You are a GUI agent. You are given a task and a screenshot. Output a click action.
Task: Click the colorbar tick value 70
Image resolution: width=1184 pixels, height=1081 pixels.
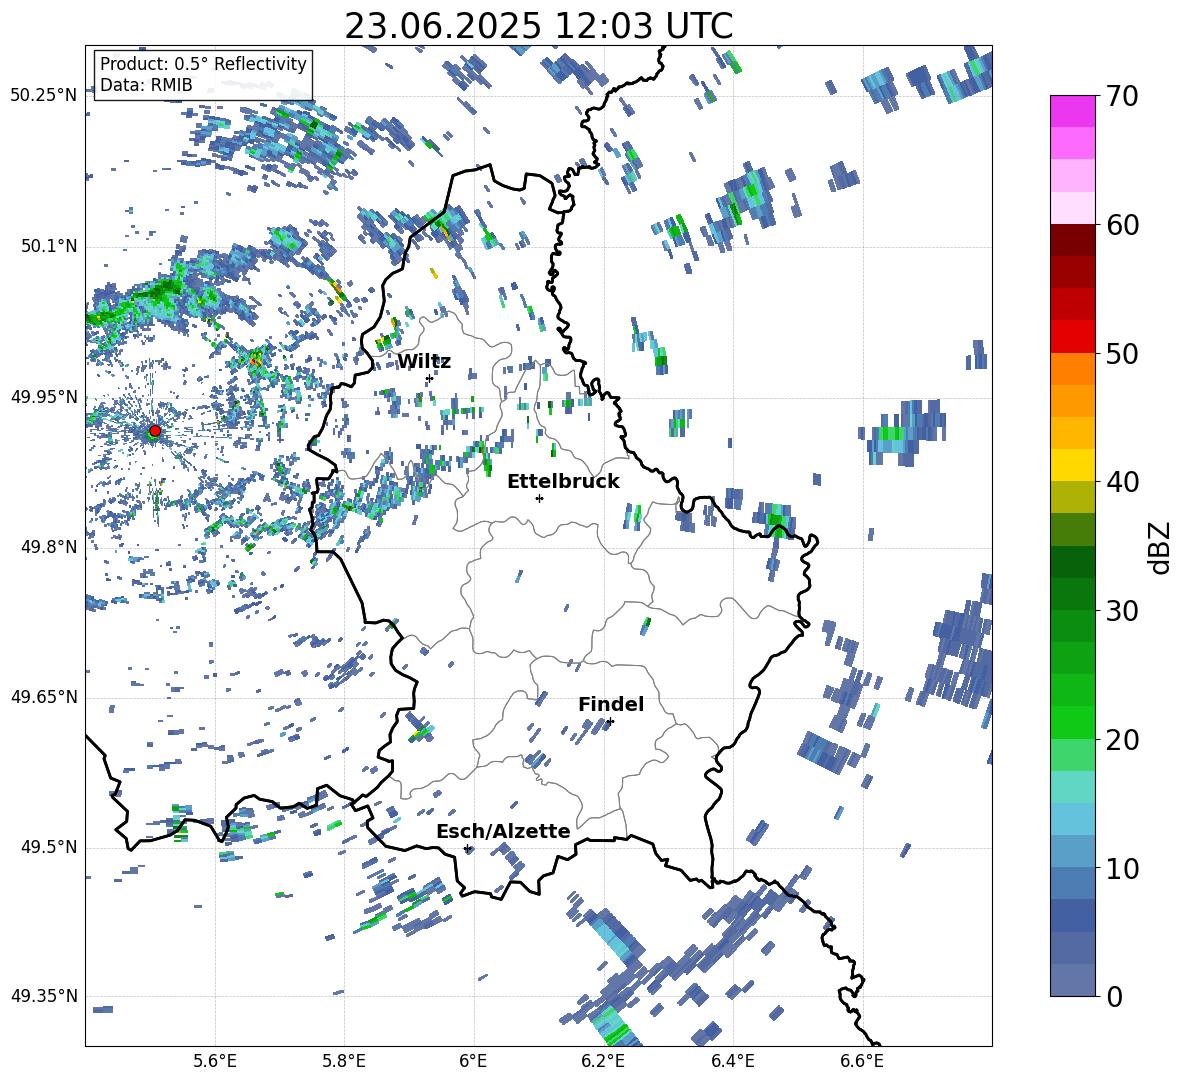pos(1121,97)
